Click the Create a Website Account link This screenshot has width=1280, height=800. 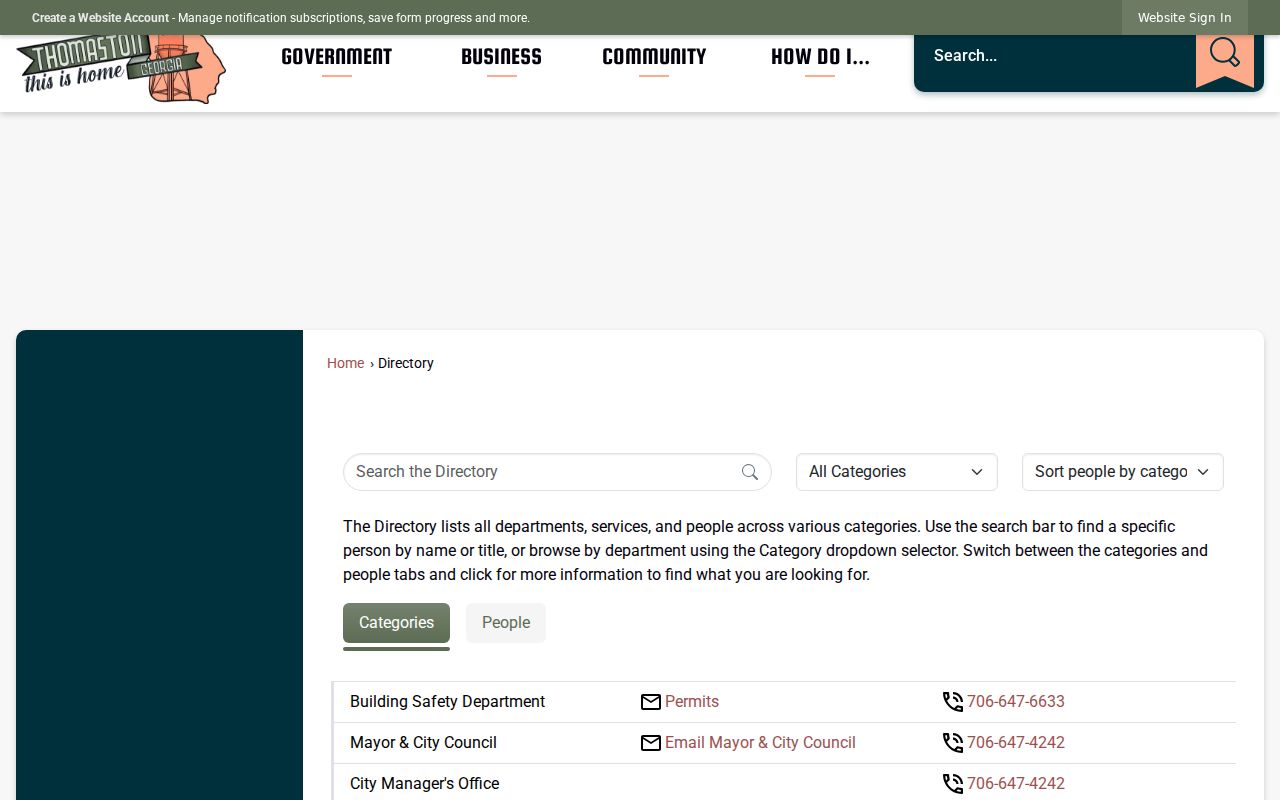coord(100,18)
